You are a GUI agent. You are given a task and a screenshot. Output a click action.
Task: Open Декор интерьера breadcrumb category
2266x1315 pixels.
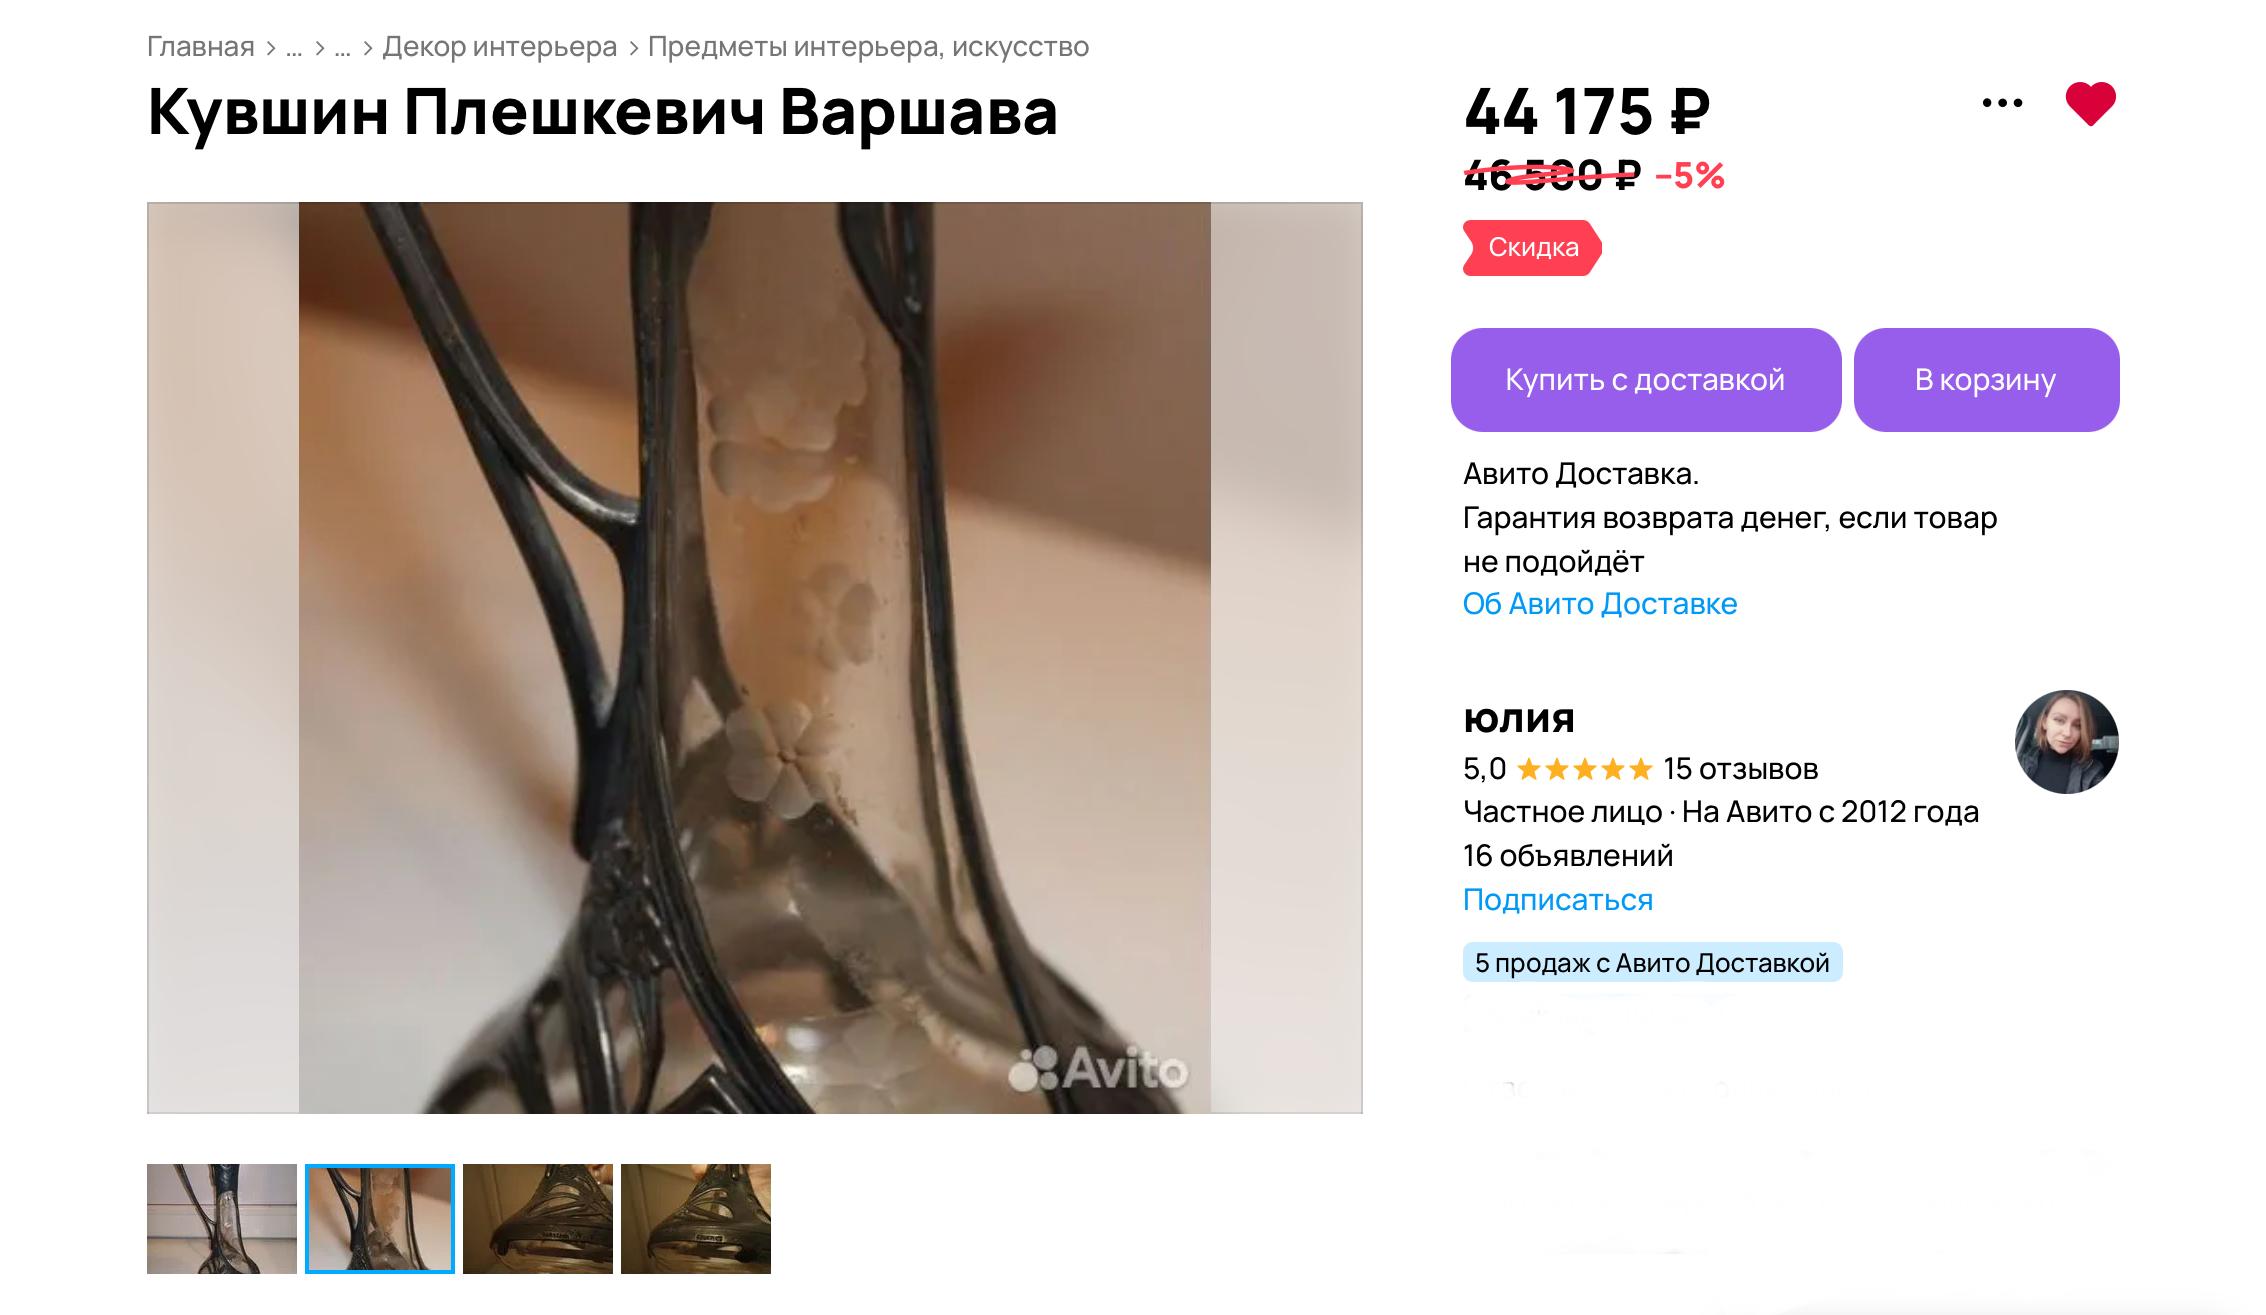[x=500, y=47]
